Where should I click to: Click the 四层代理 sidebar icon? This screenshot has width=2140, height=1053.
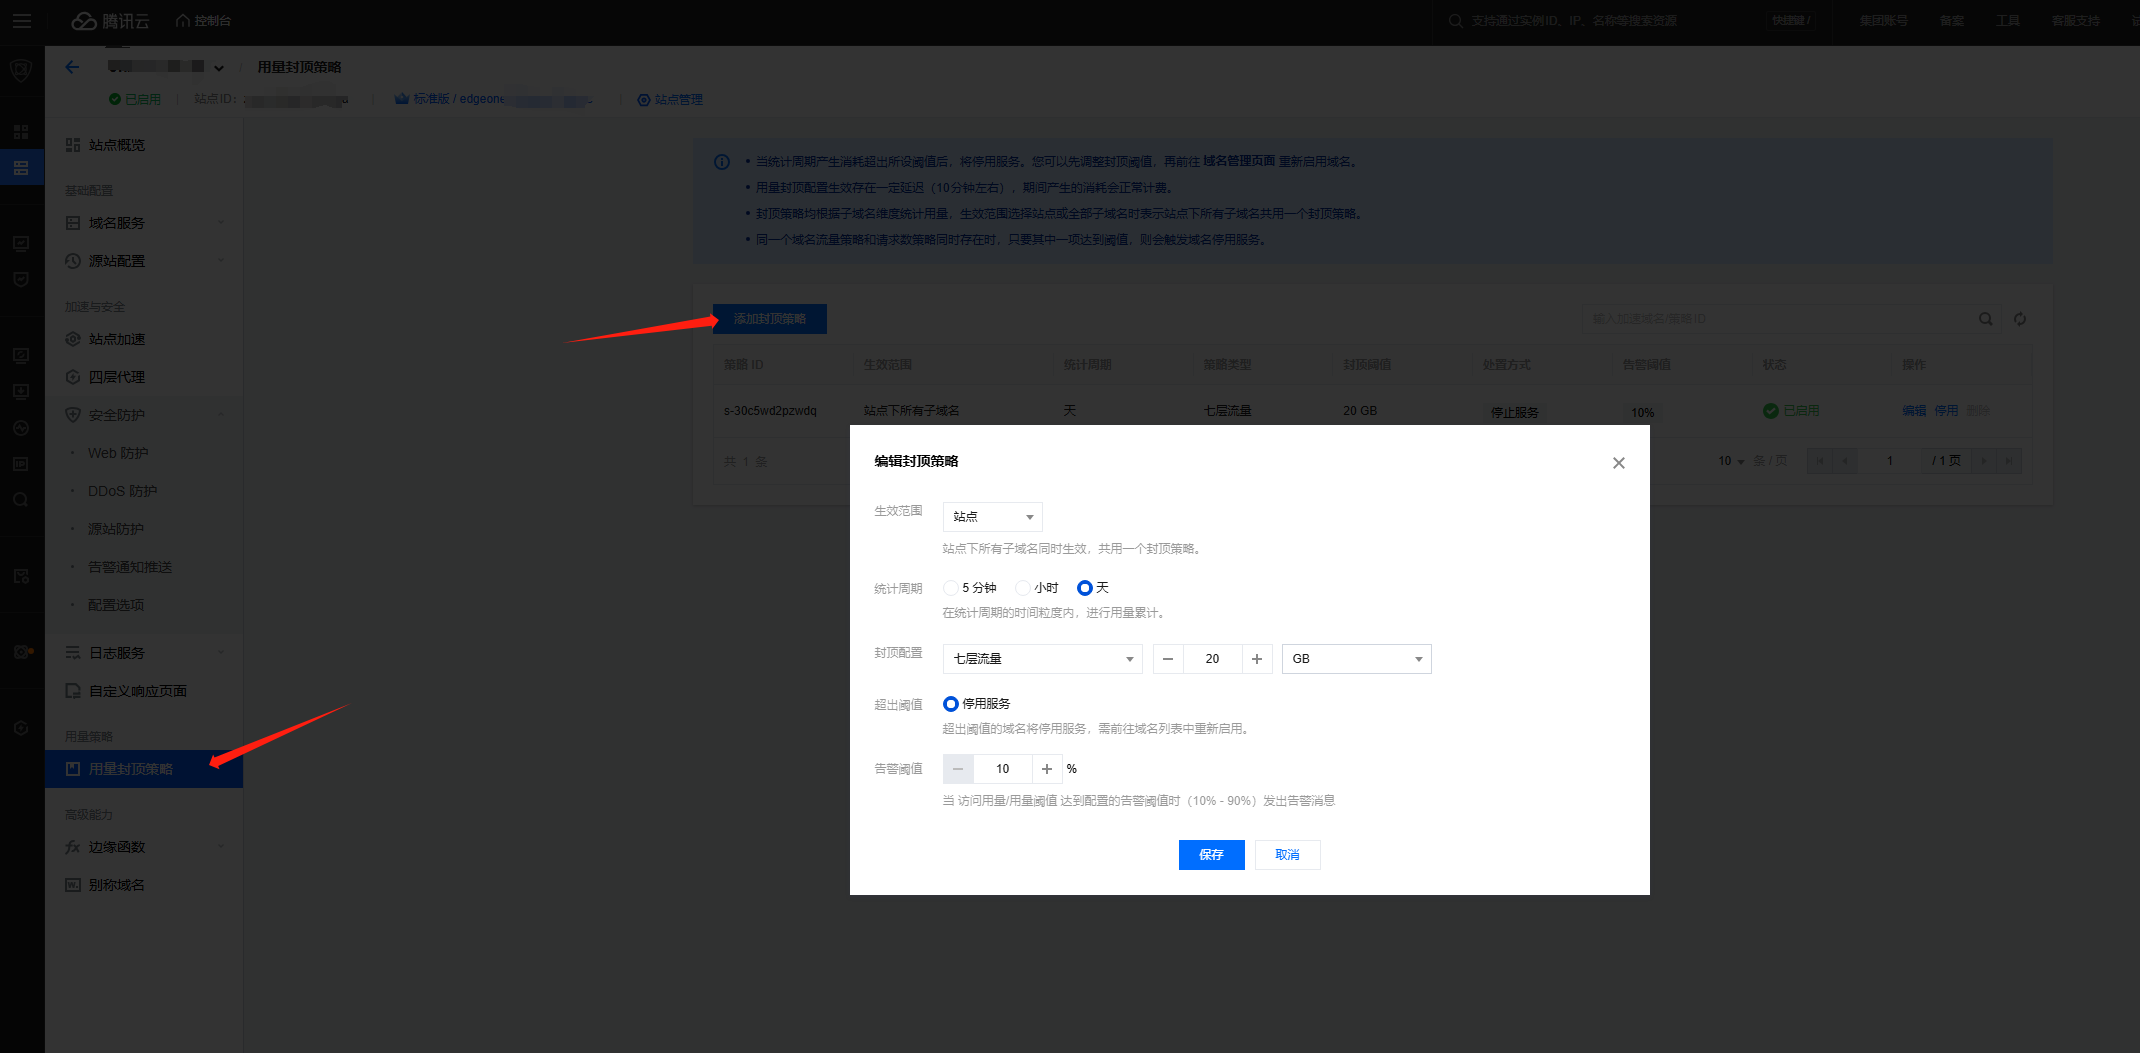(x=73, y=377)
